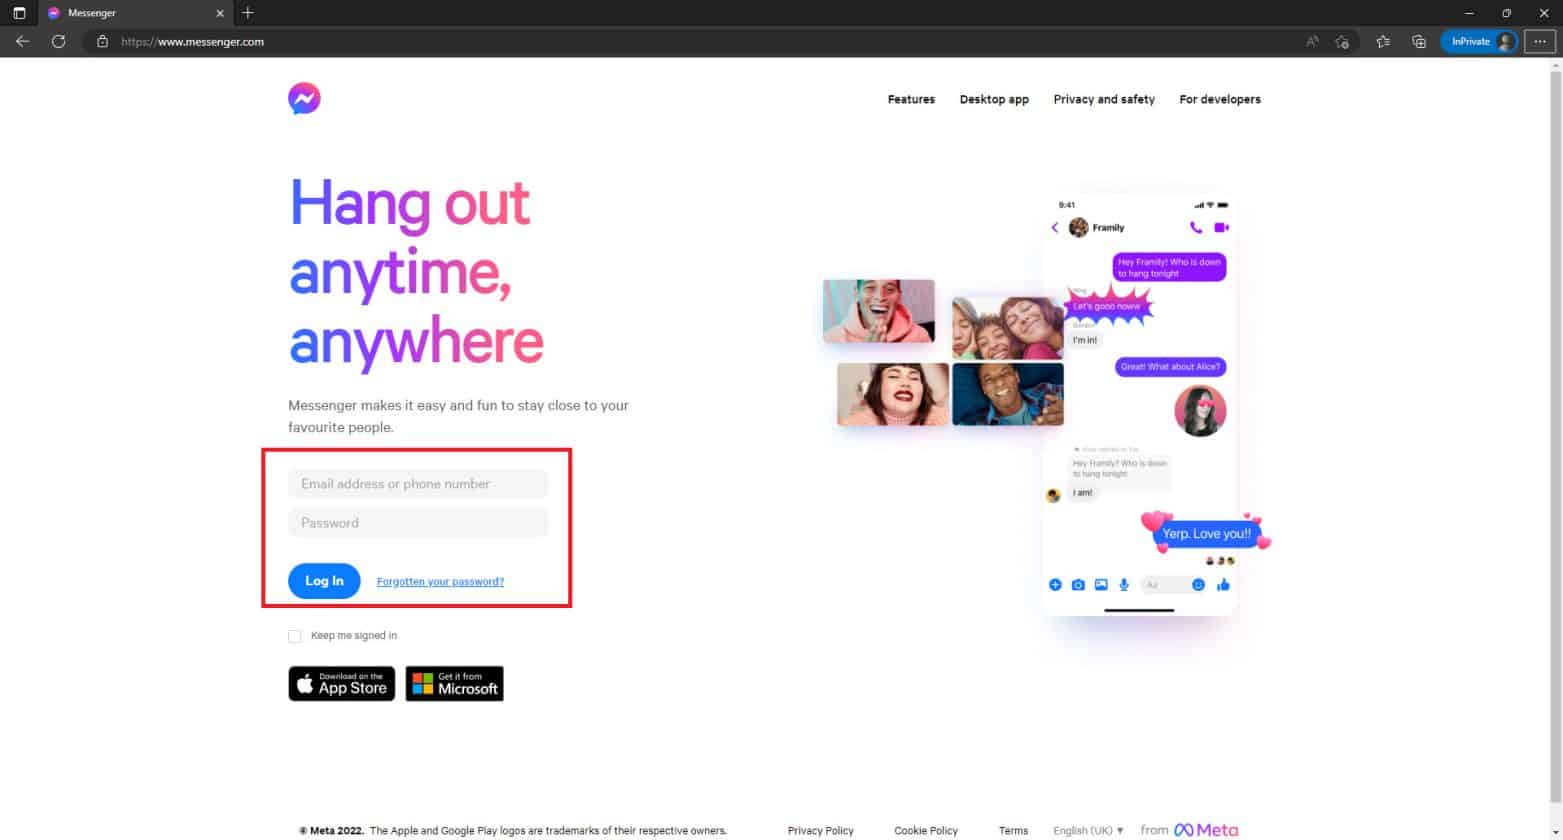Tick the Keep me signed in checkbox
The width and height of the screenshot is (1563, 840).
(x=295, y=636)
